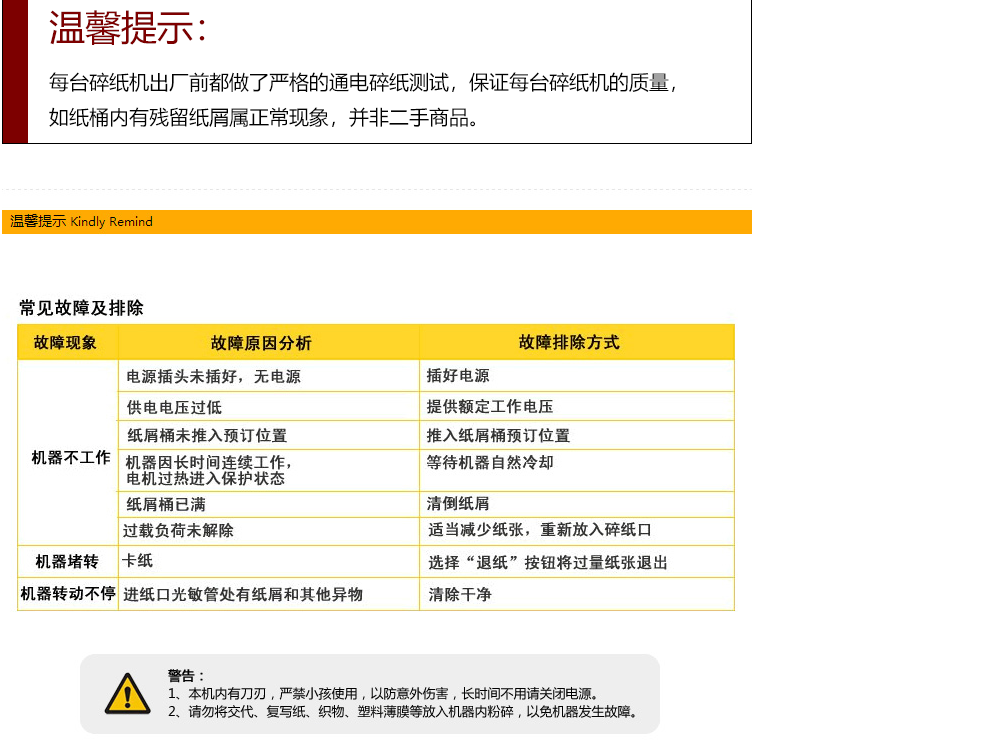This screenshot has width=984, height=742.
Task: Select the 常见故障及排除 heading
Action: (x=81, y=308)
